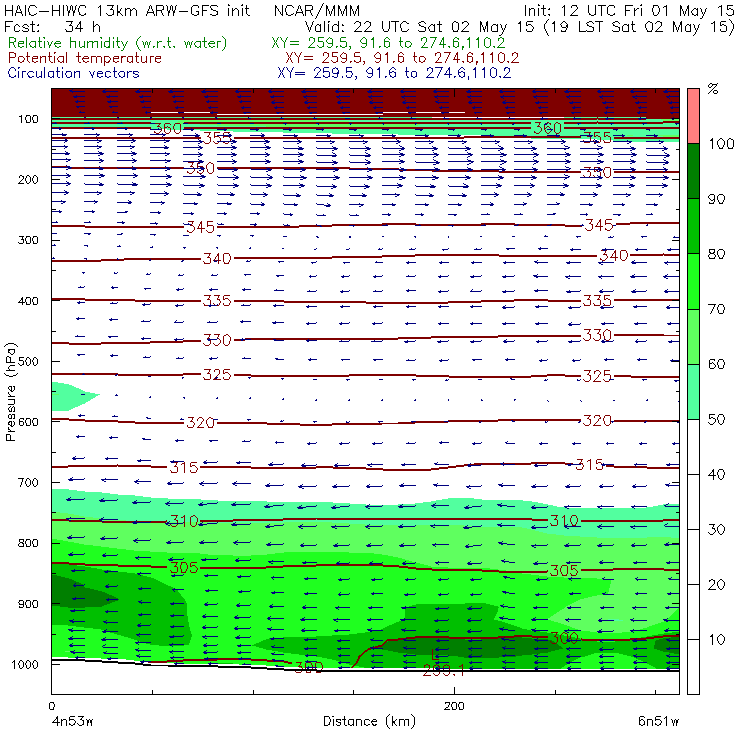Click the '60' colorbar scale label
The height and width of the screenshot is (740, 740).
[x=716, y=364]
